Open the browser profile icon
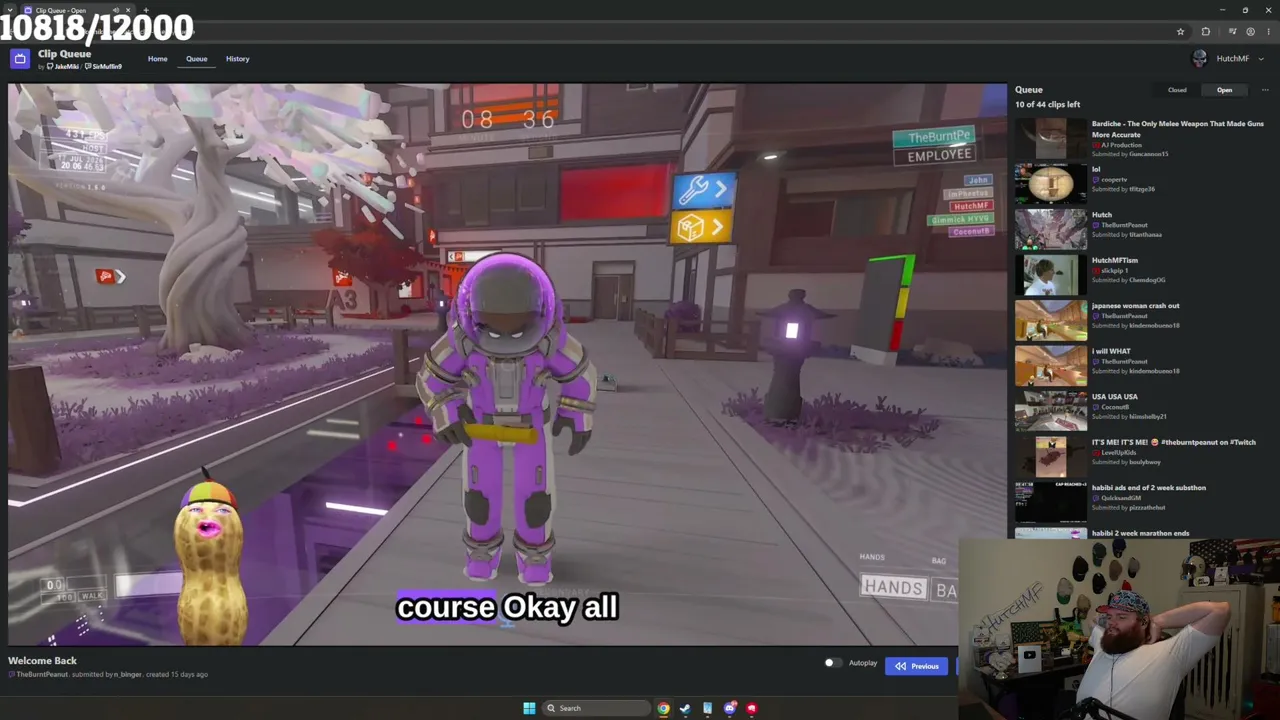This screenshot has width=1280, height=720. click(x=1250, y=32)
